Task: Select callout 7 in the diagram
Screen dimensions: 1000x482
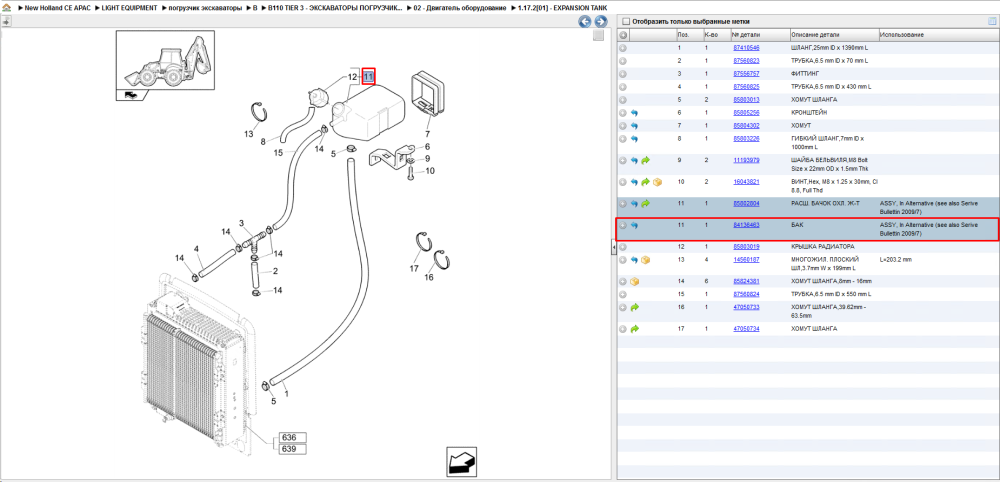Action: [428, 134]
